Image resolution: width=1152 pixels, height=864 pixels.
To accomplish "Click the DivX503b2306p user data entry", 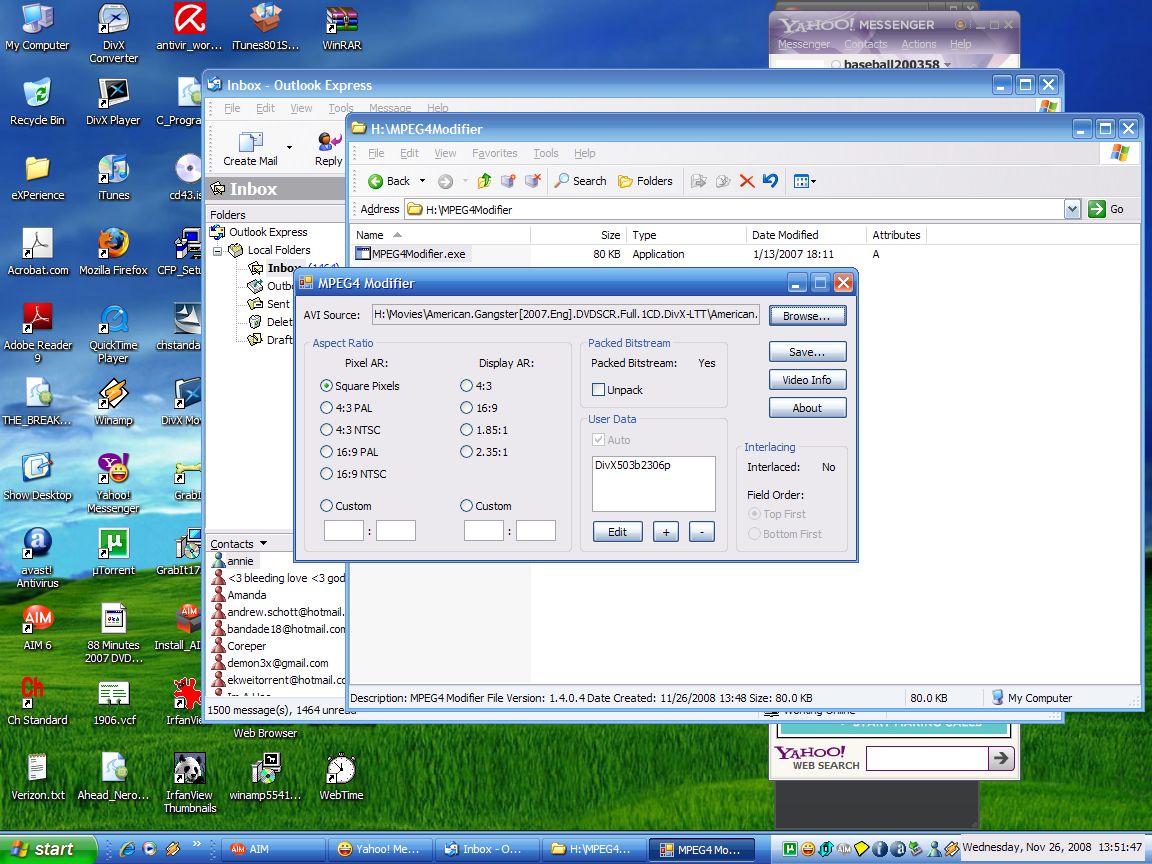I will coord(633,465).
